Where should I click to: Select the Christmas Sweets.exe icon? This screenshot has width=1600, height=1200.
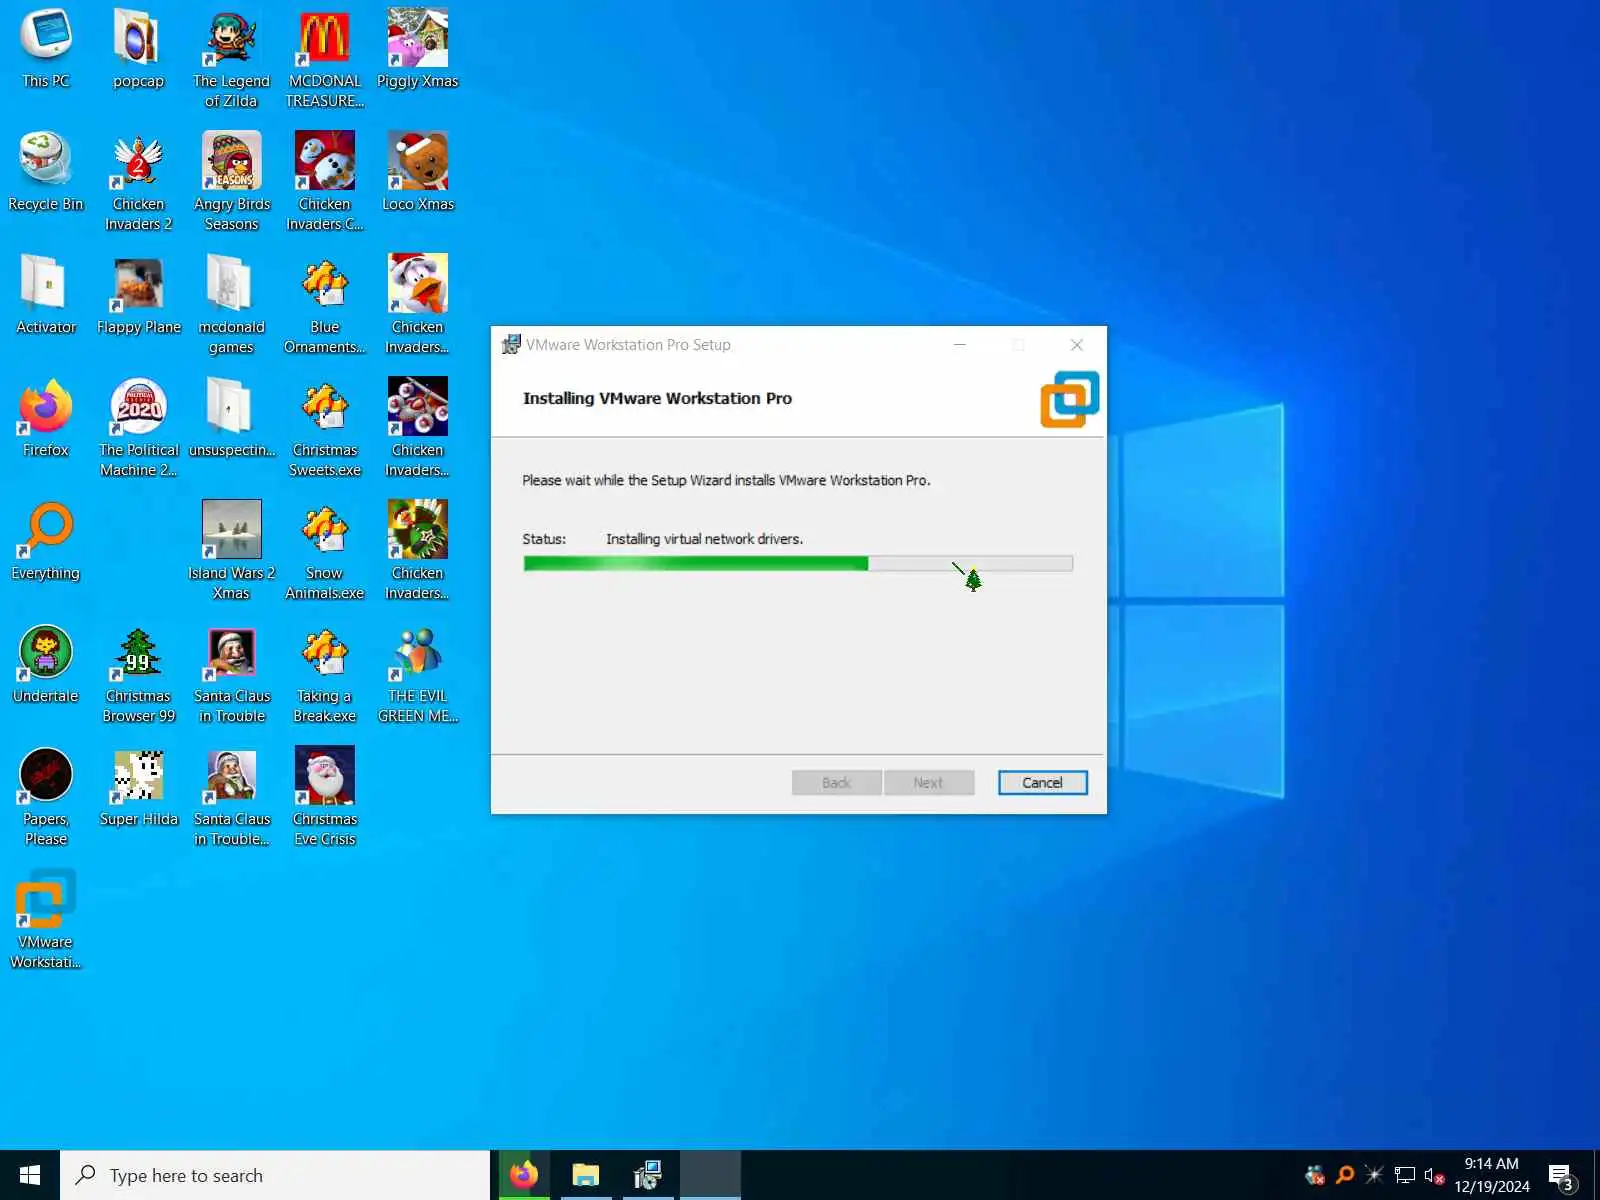[324, 428]
